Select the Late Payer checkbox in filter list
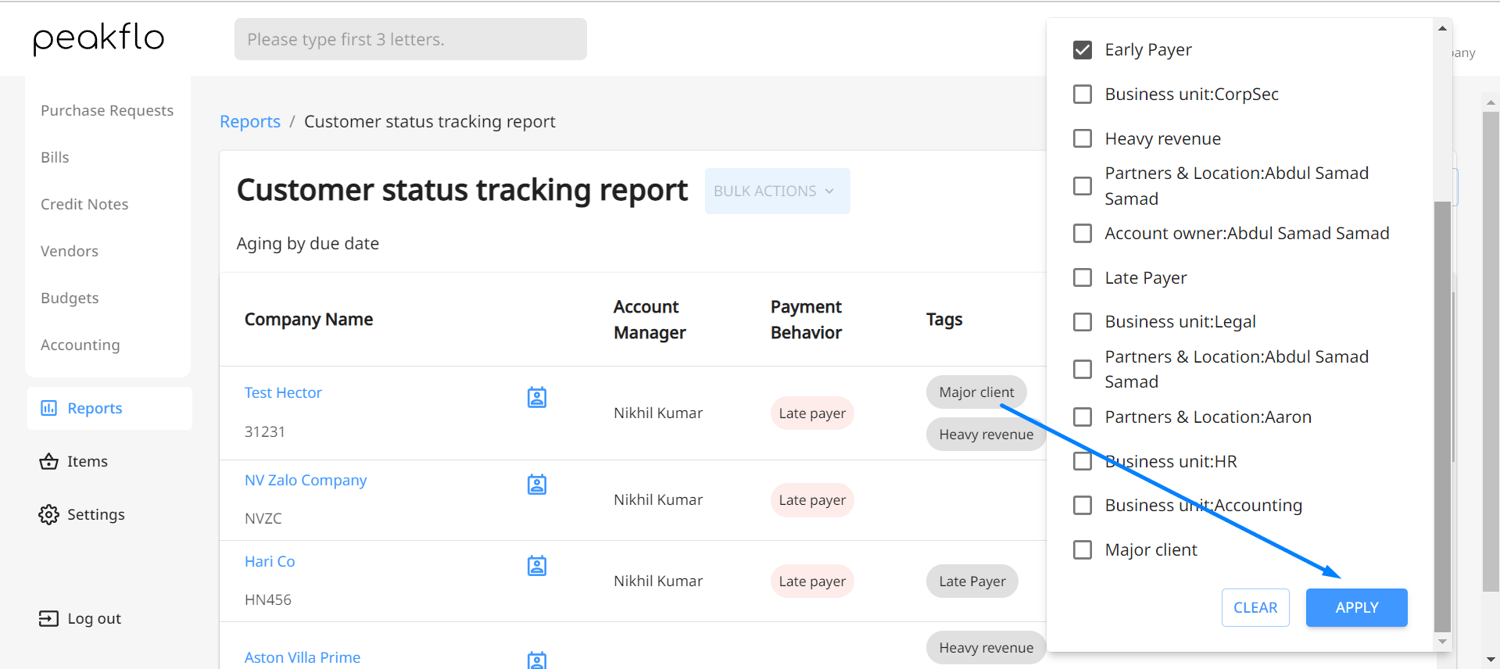 point(1082,277)
